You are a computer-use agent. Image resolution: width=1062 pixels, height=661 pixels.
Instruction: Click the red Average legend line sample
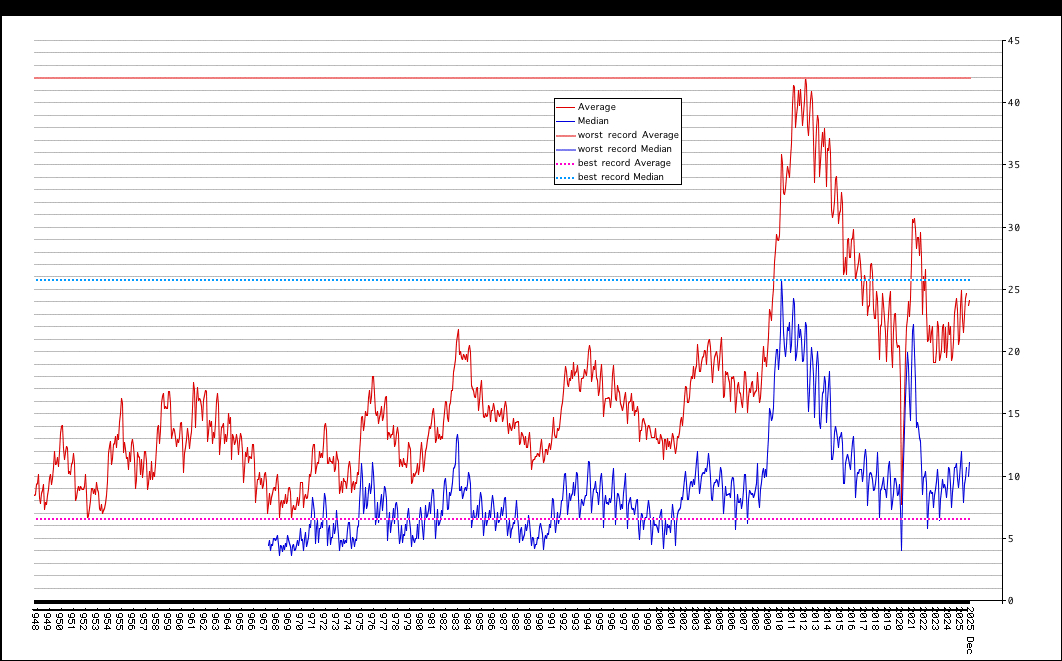565,107
